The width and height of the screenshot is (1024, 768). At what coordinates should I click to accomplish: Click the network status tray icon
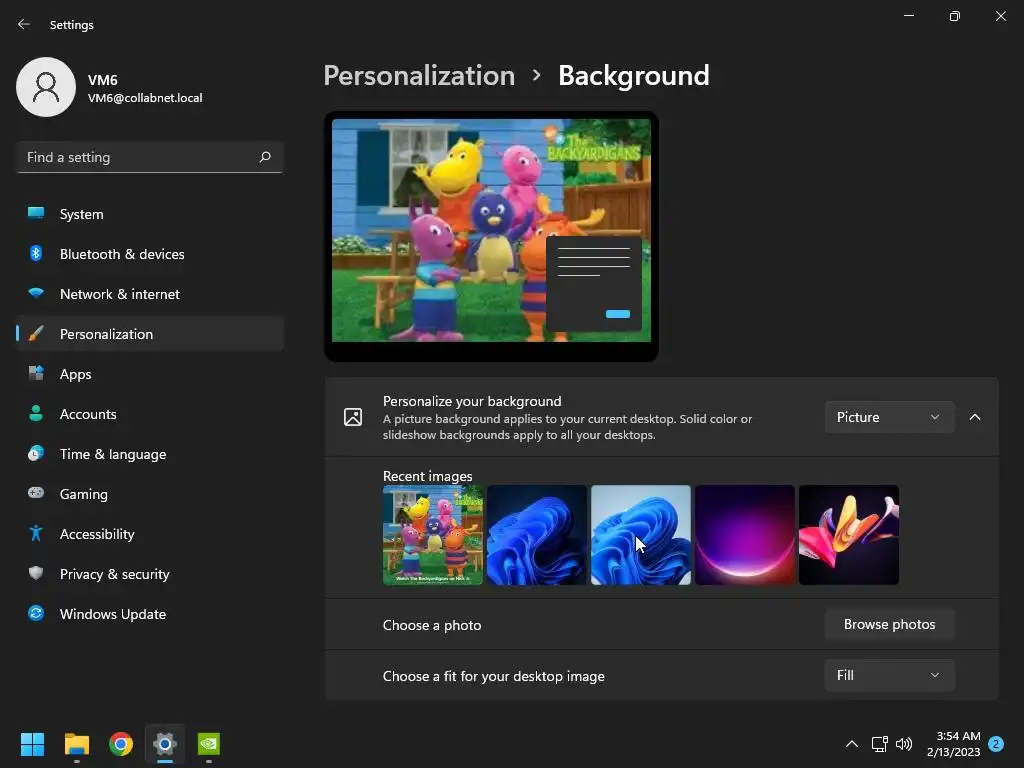879,744
